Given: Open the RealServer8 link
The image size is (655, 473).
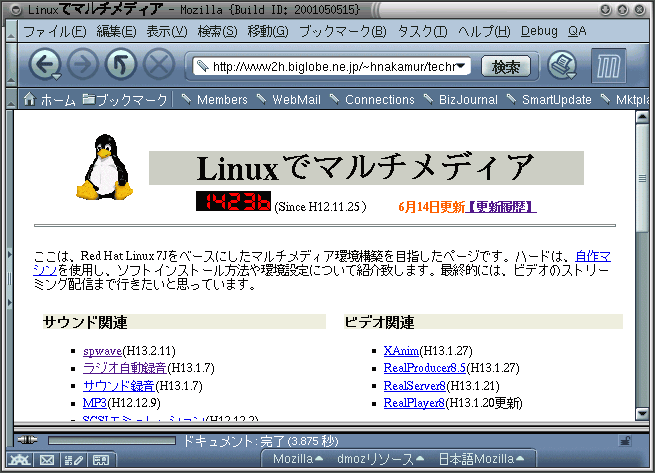Looking at the screenshot, I should [415, 385].
